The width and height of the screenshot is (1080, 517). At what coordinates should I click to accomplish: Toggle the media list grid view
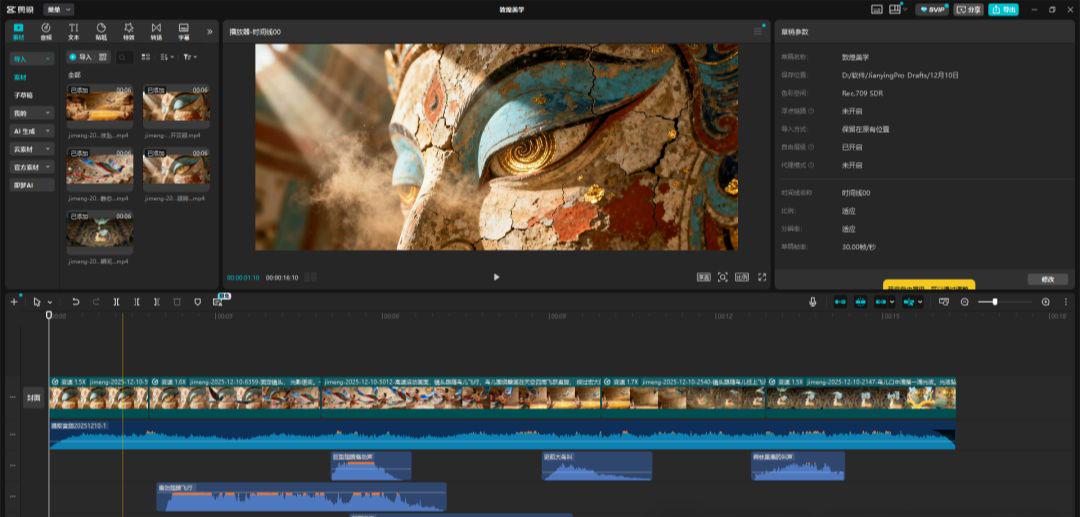[146, 57]
